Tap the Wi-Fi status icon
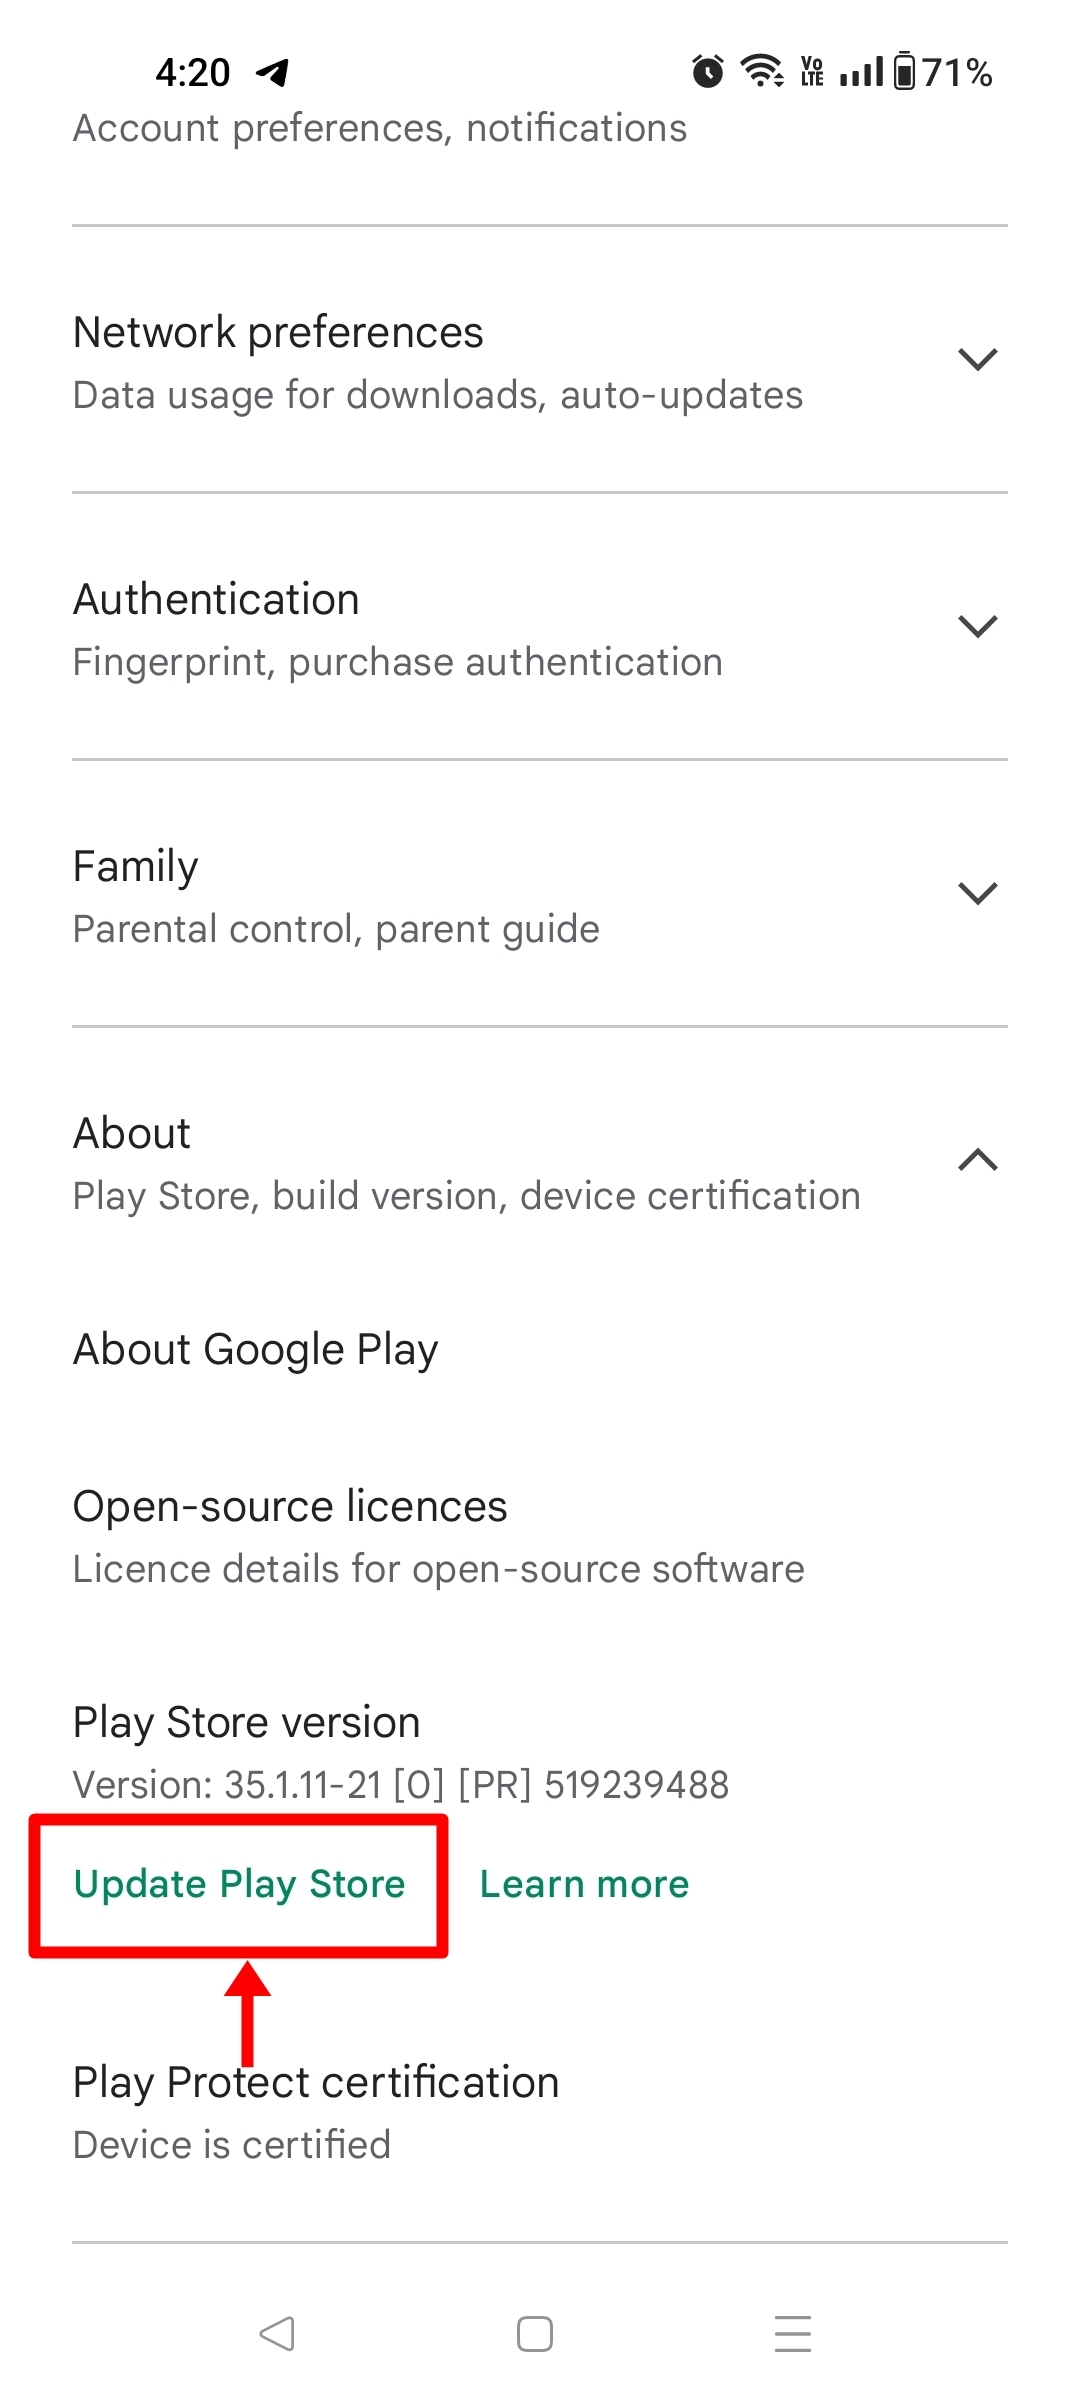1080x2400 pixels. (761, 72)
